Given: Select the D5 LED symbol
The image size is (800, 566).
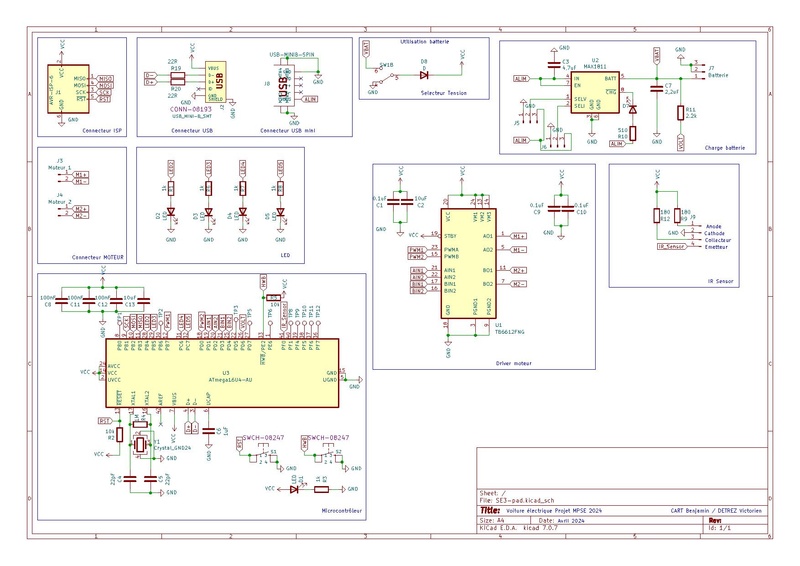Looking at the screenshot, I should [x=280, y=212].
